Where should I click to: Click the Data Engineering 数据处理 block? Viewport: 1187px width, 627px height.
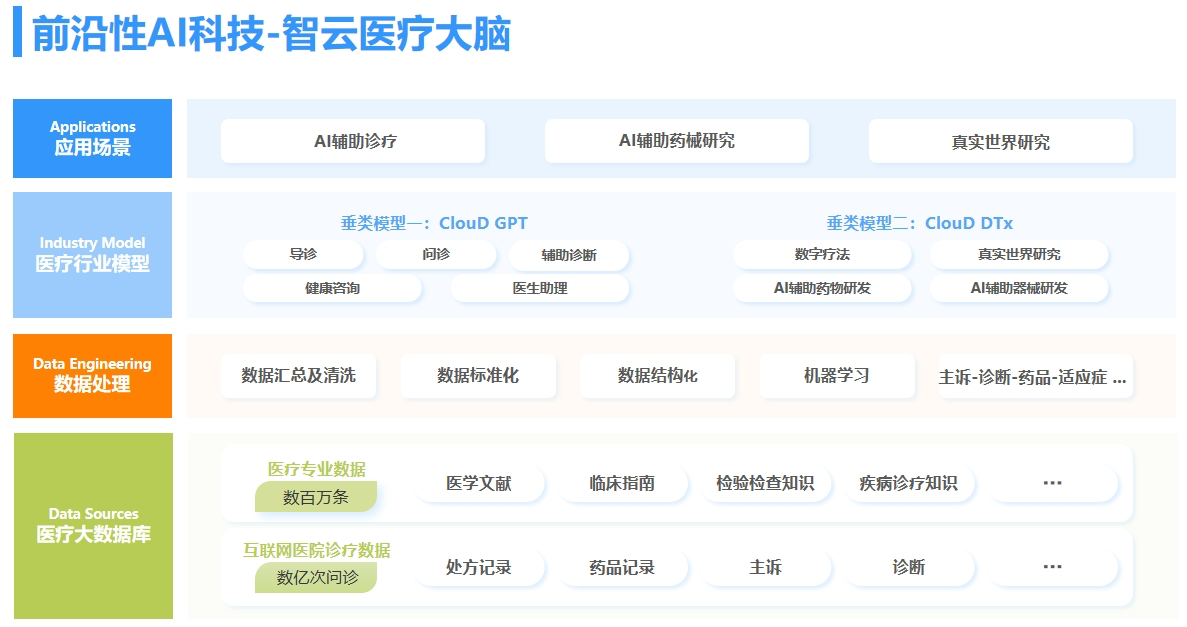[92, 376]
